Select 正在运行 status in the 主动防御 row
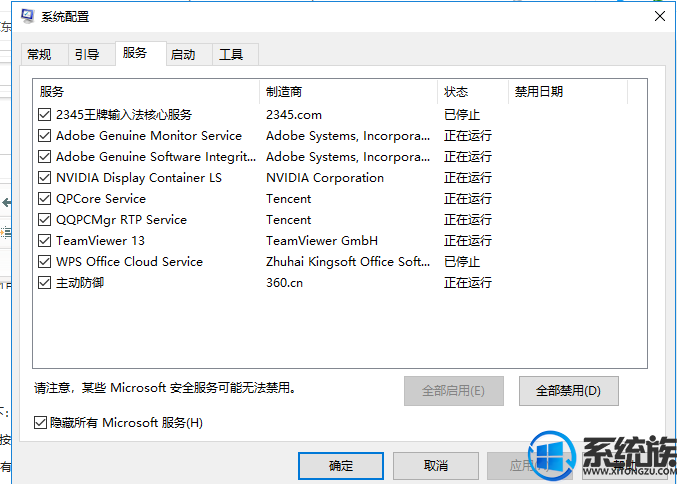Image resolution: width=677 pixels, height=484 pixels. coord(468,283)
